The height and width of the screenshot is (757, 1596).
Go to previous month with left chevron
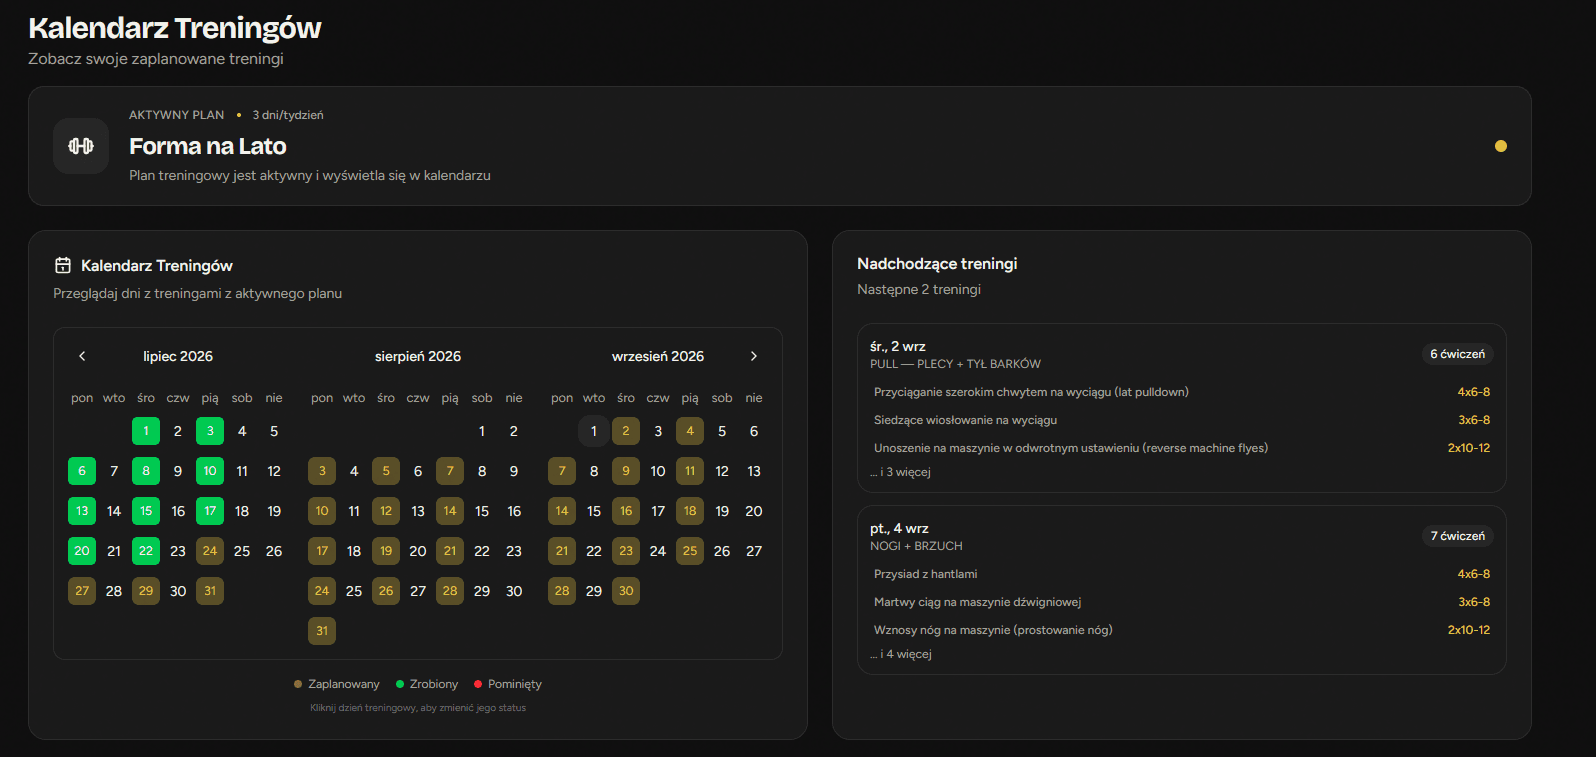click(x=82, y=356)
